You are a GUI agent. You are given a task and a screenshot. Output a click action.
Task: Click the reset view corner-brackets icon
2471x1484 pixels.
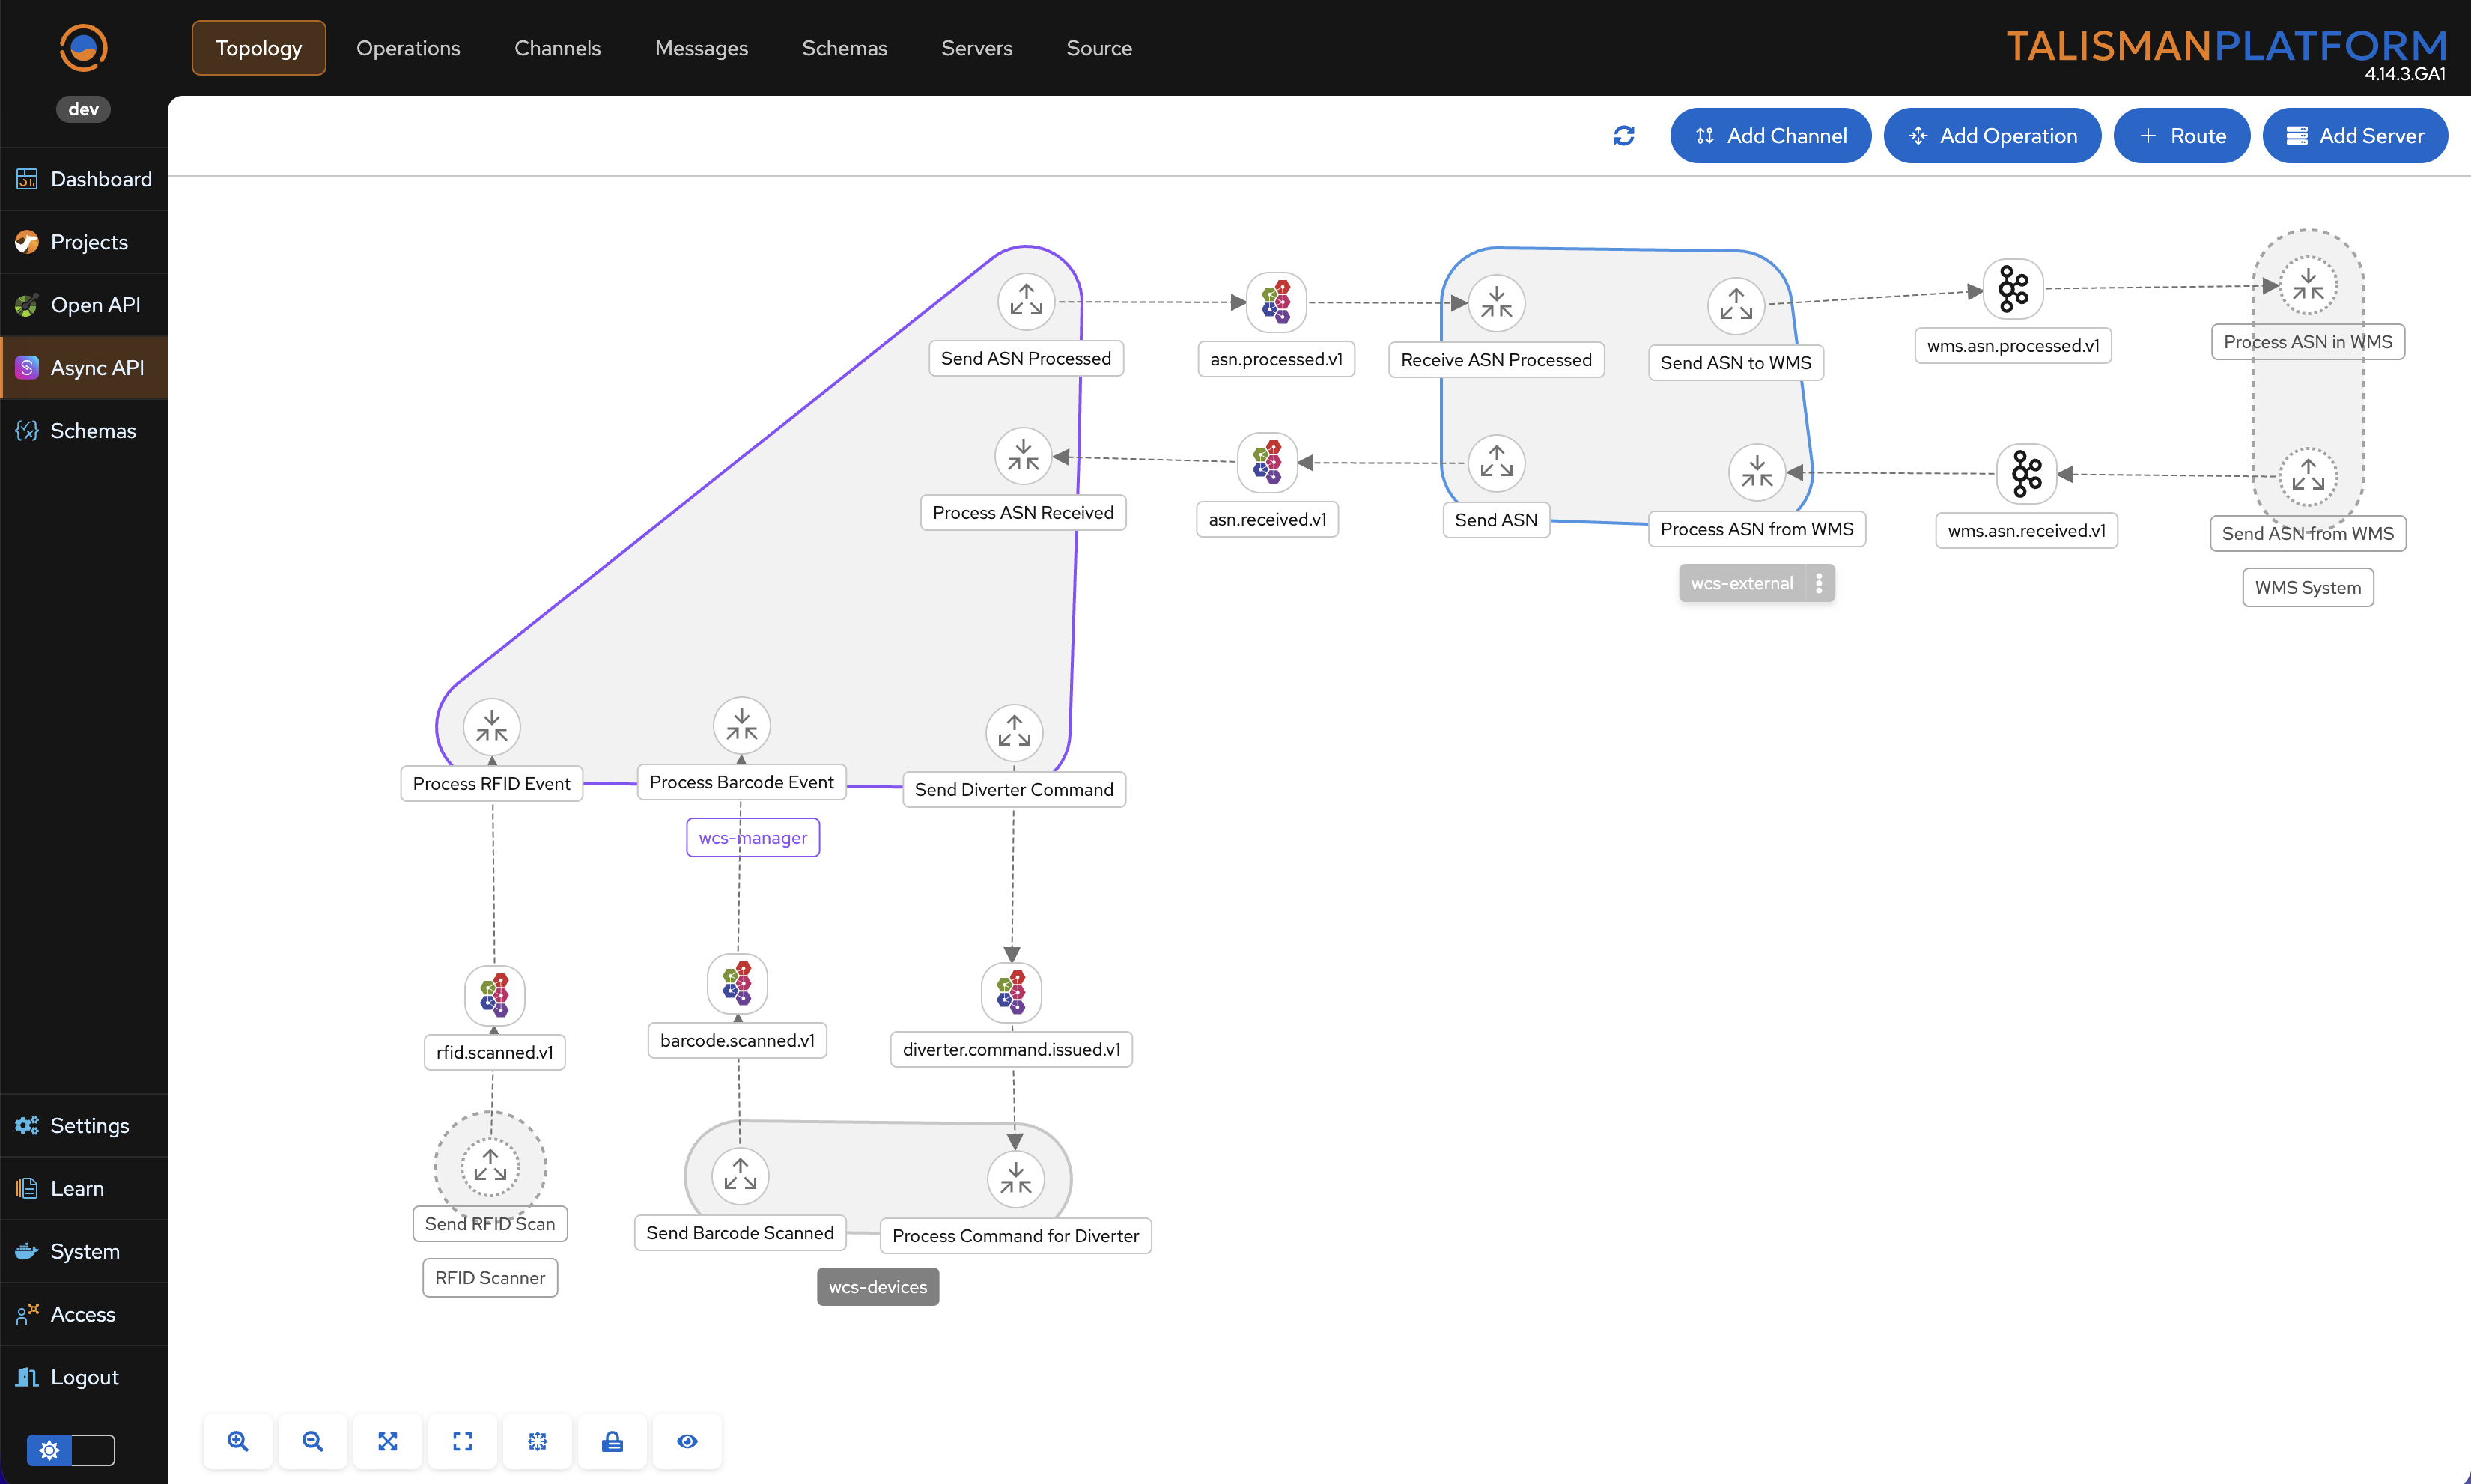pyautogui.click(x=462, y=1441)
